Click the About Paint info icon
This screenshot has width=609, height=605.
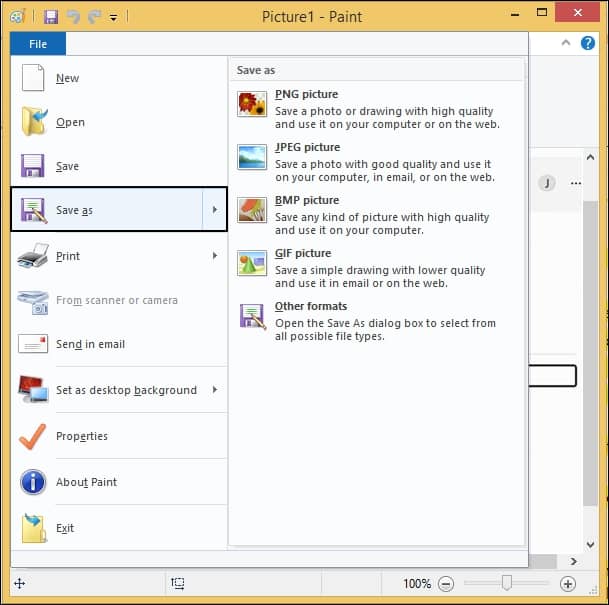[33, 482]
